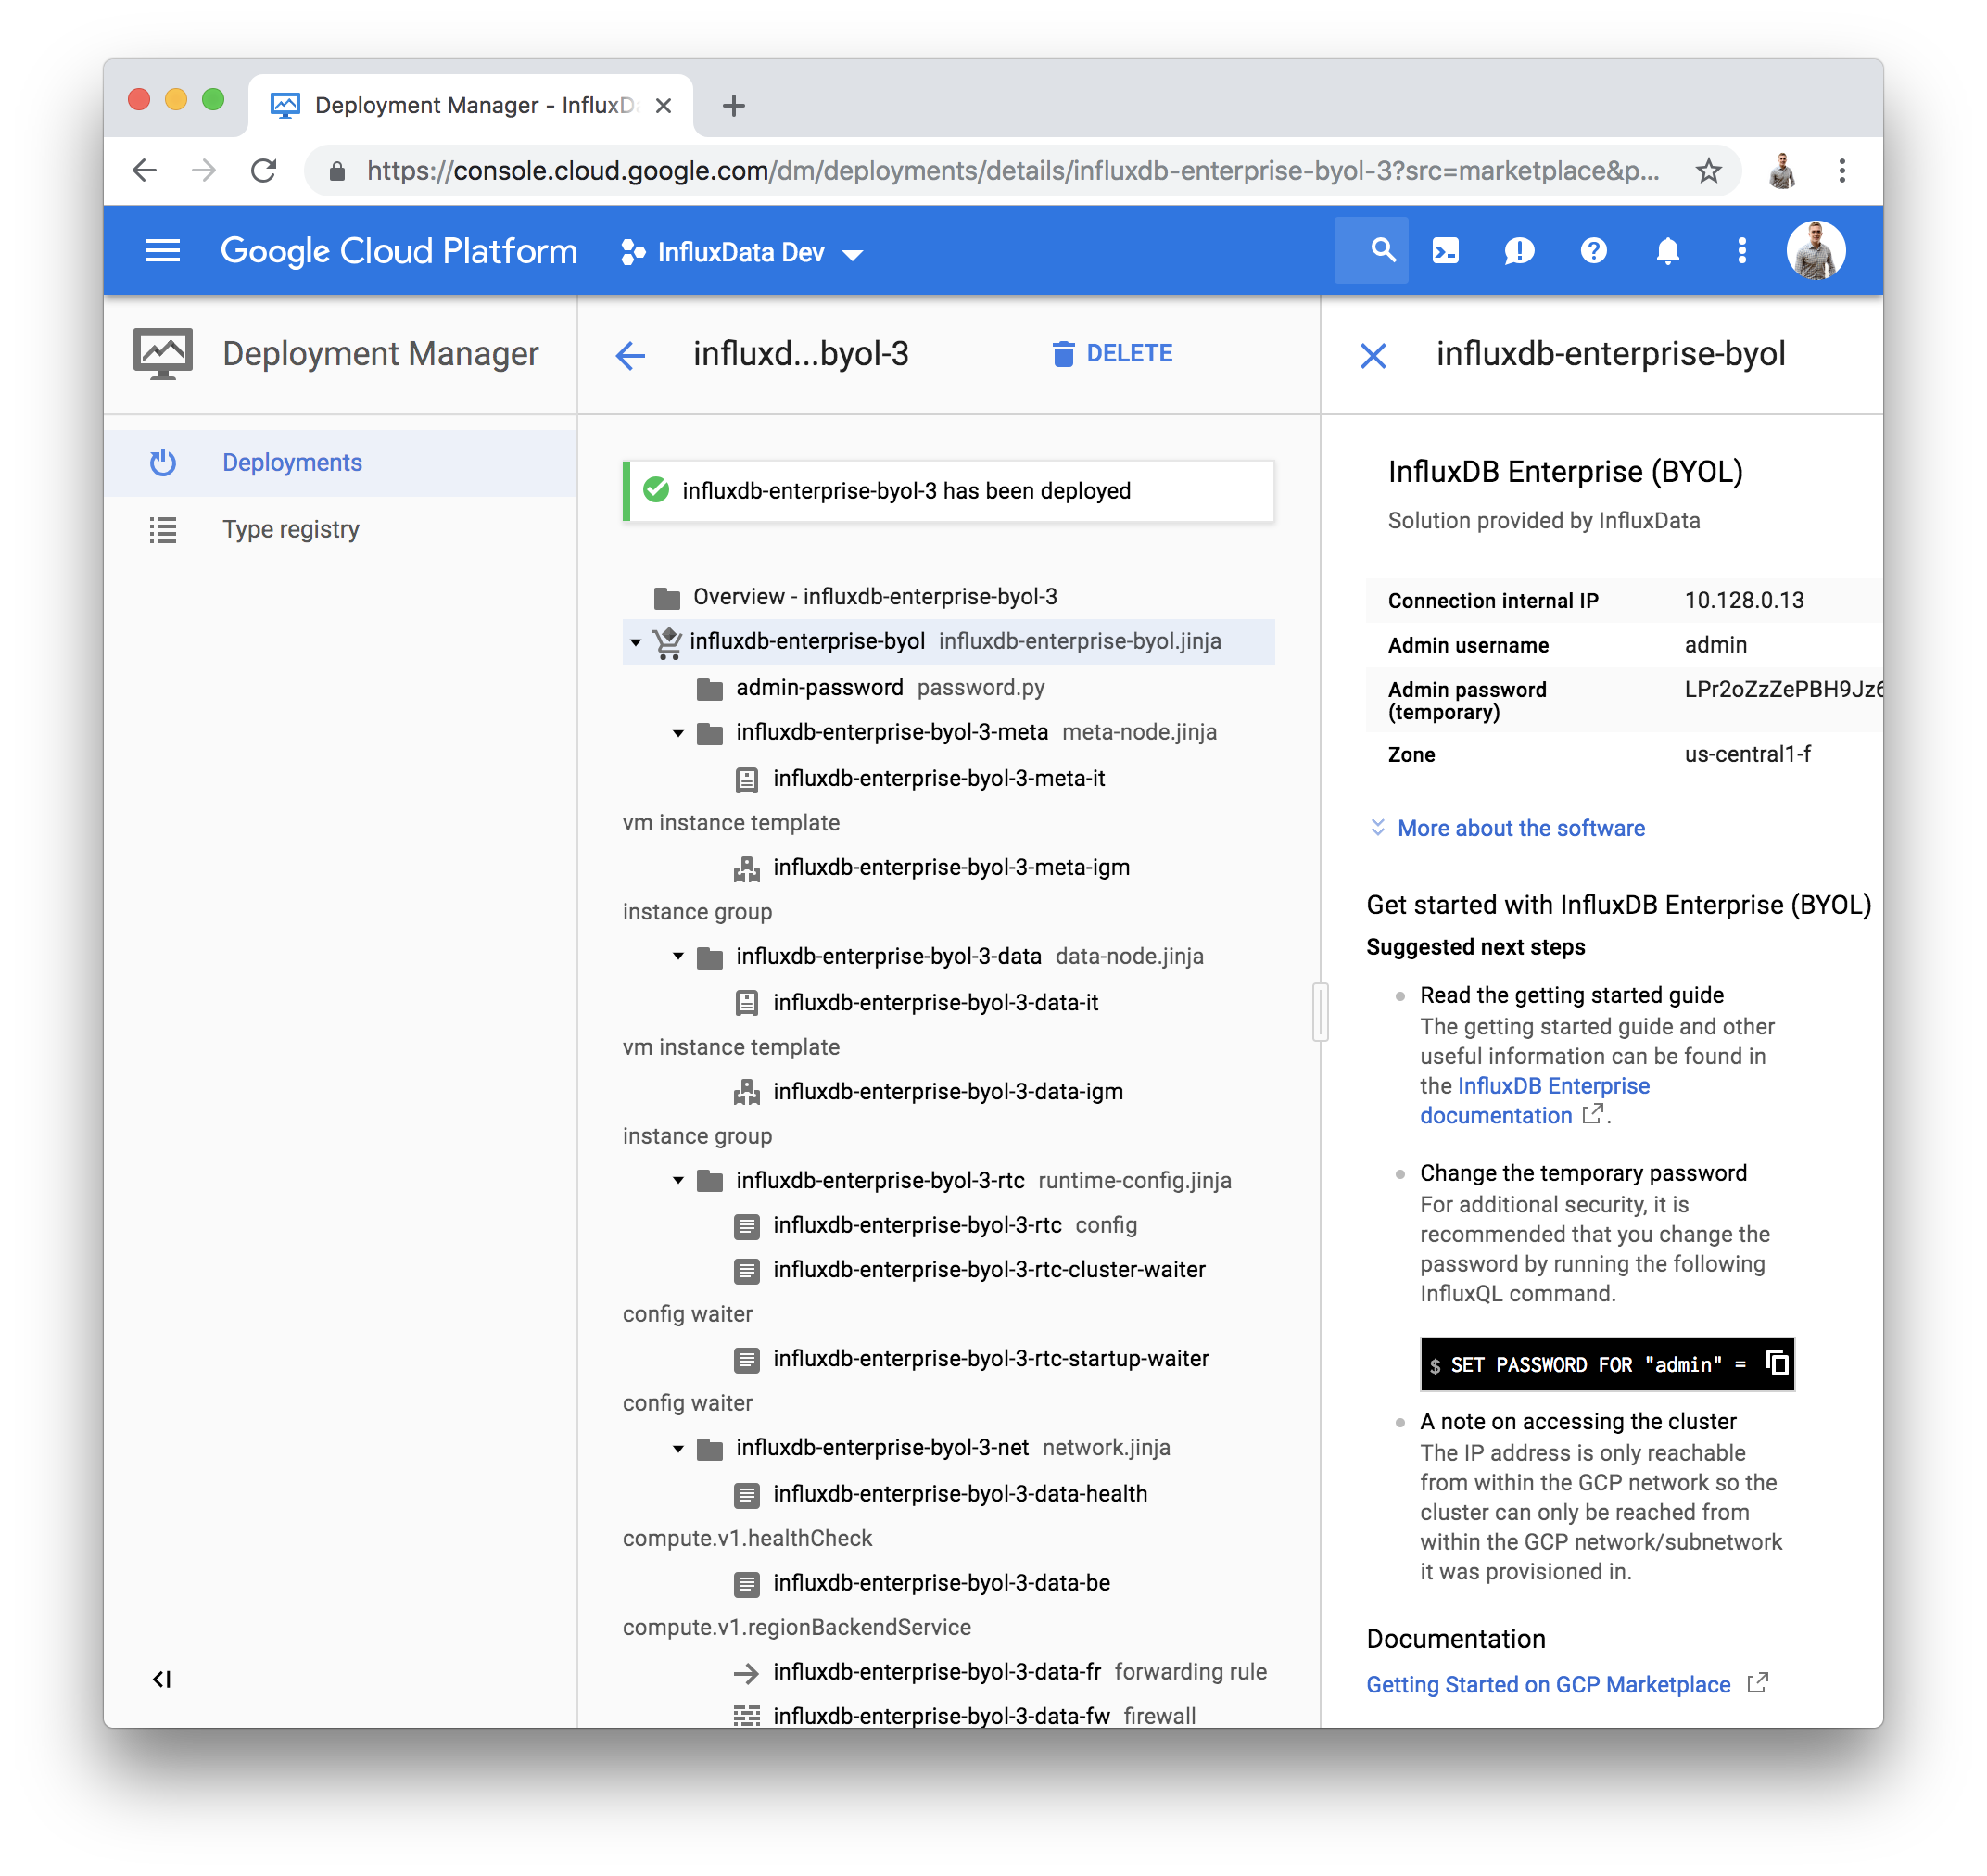Delete the deployment with DELETE button
Viewport: 1987px width, 1876px height.
(1112, 354)
